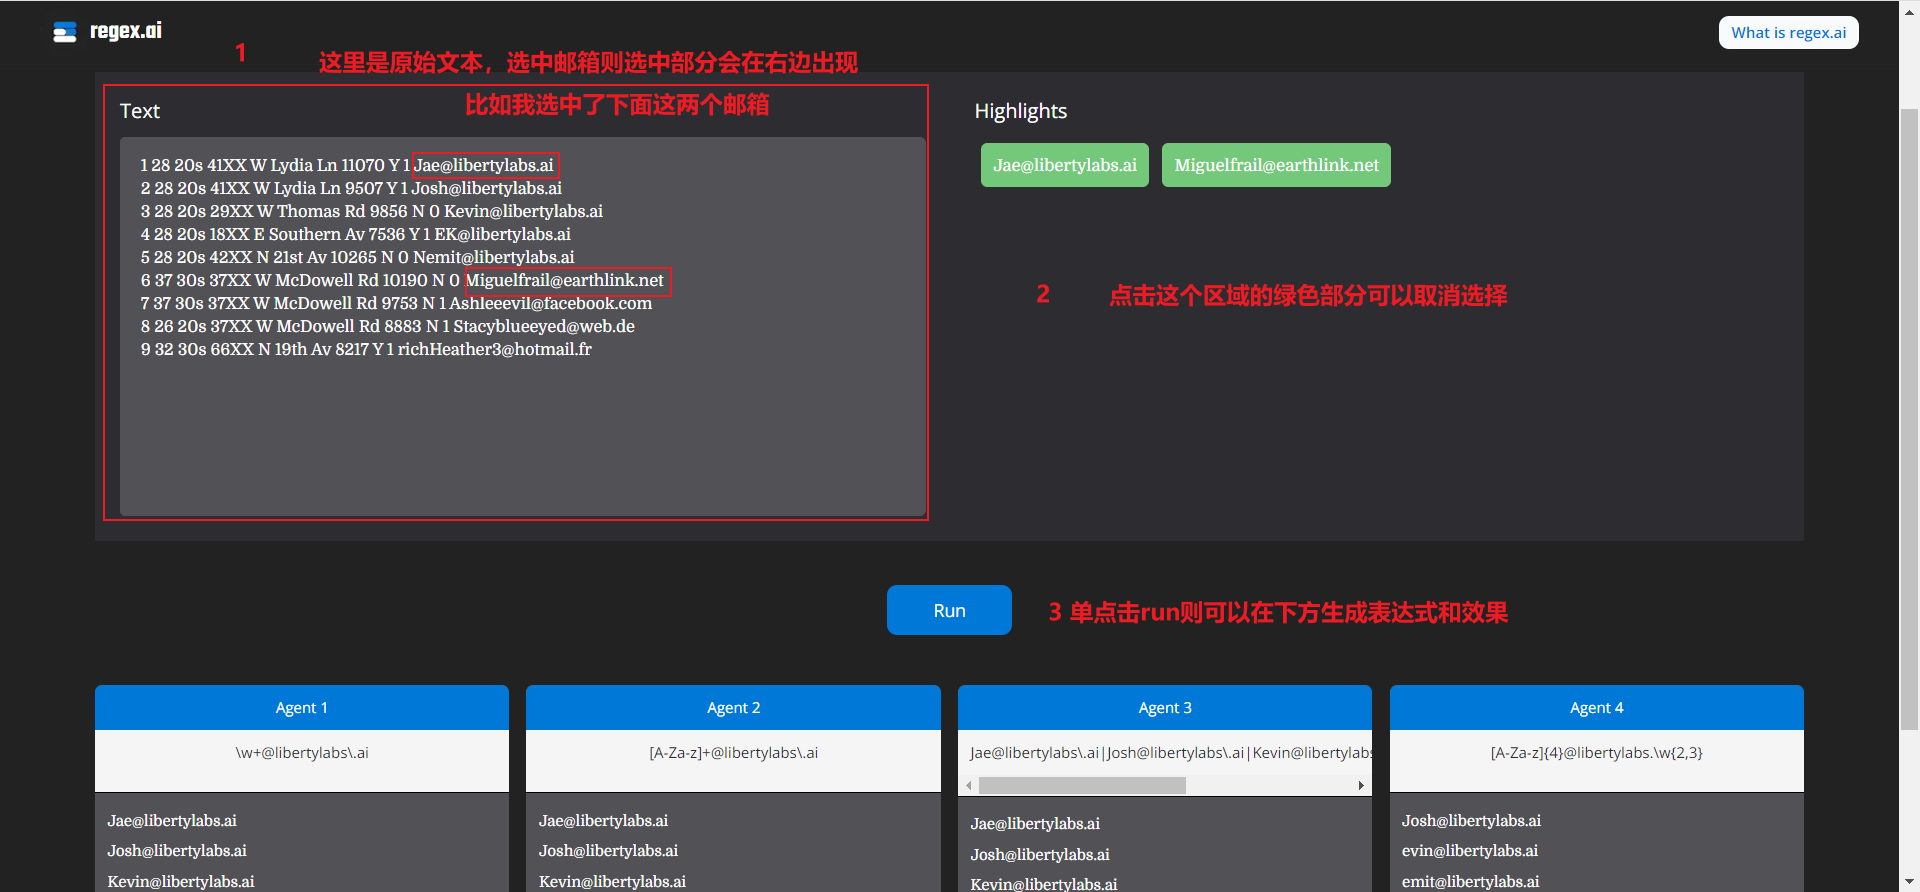
Task: Click Kevin@libertylabs.ai in Agent 2 results
Action: pos(612,881)
